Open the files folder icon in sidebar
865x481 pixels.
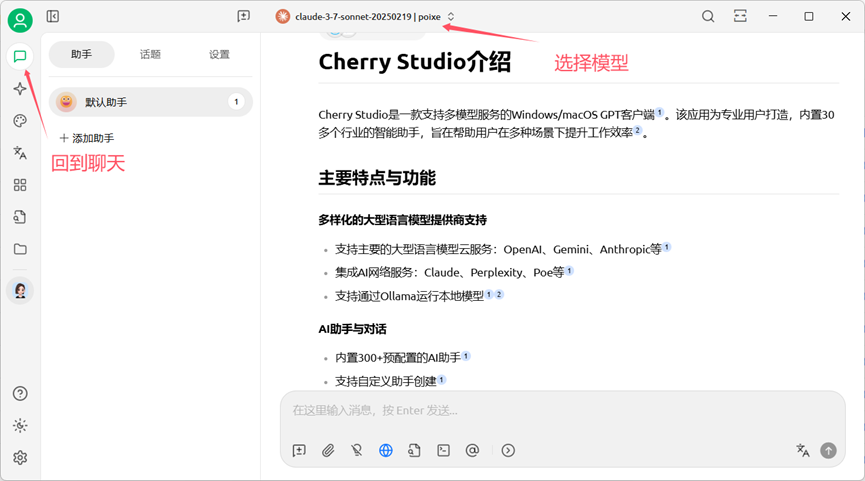point(20,249)
